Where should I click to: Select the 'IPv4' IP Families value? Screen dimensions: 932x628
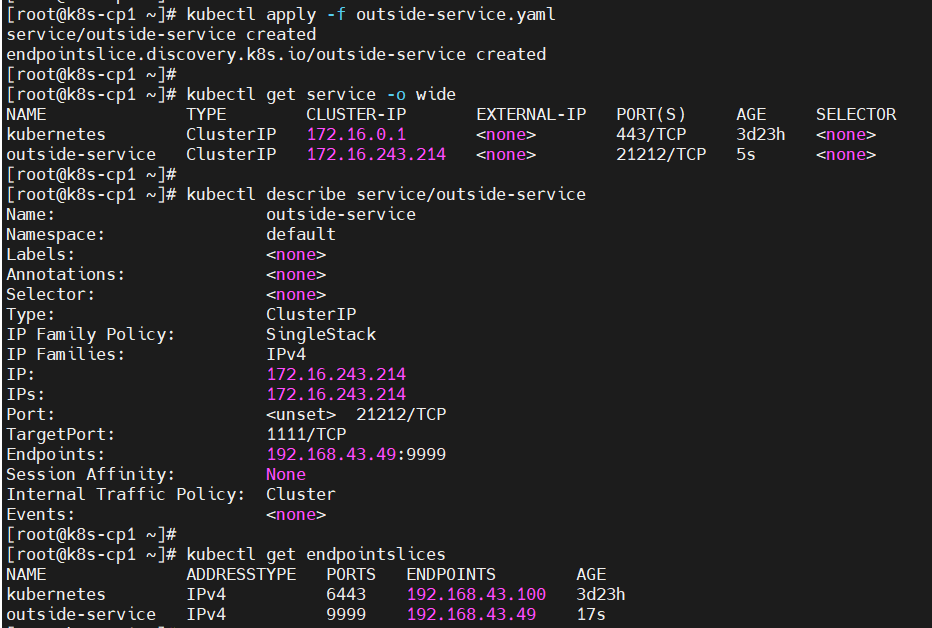pos(286,355)
